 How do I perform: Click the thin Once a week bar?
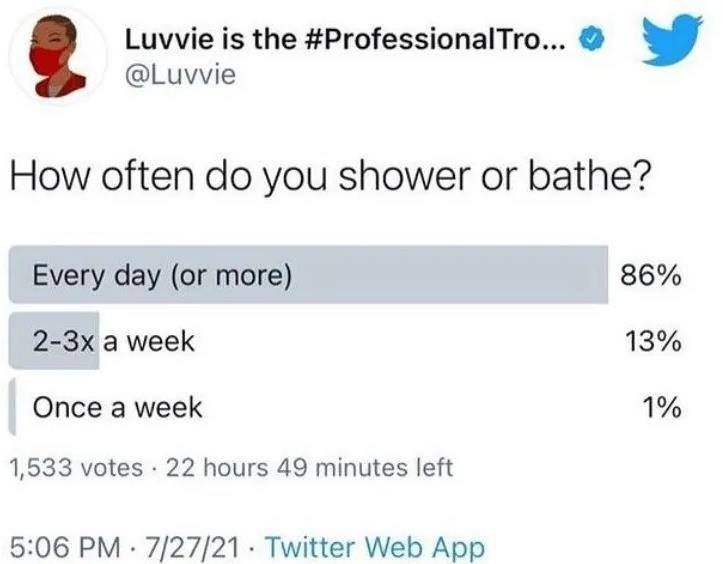point(12,407)
